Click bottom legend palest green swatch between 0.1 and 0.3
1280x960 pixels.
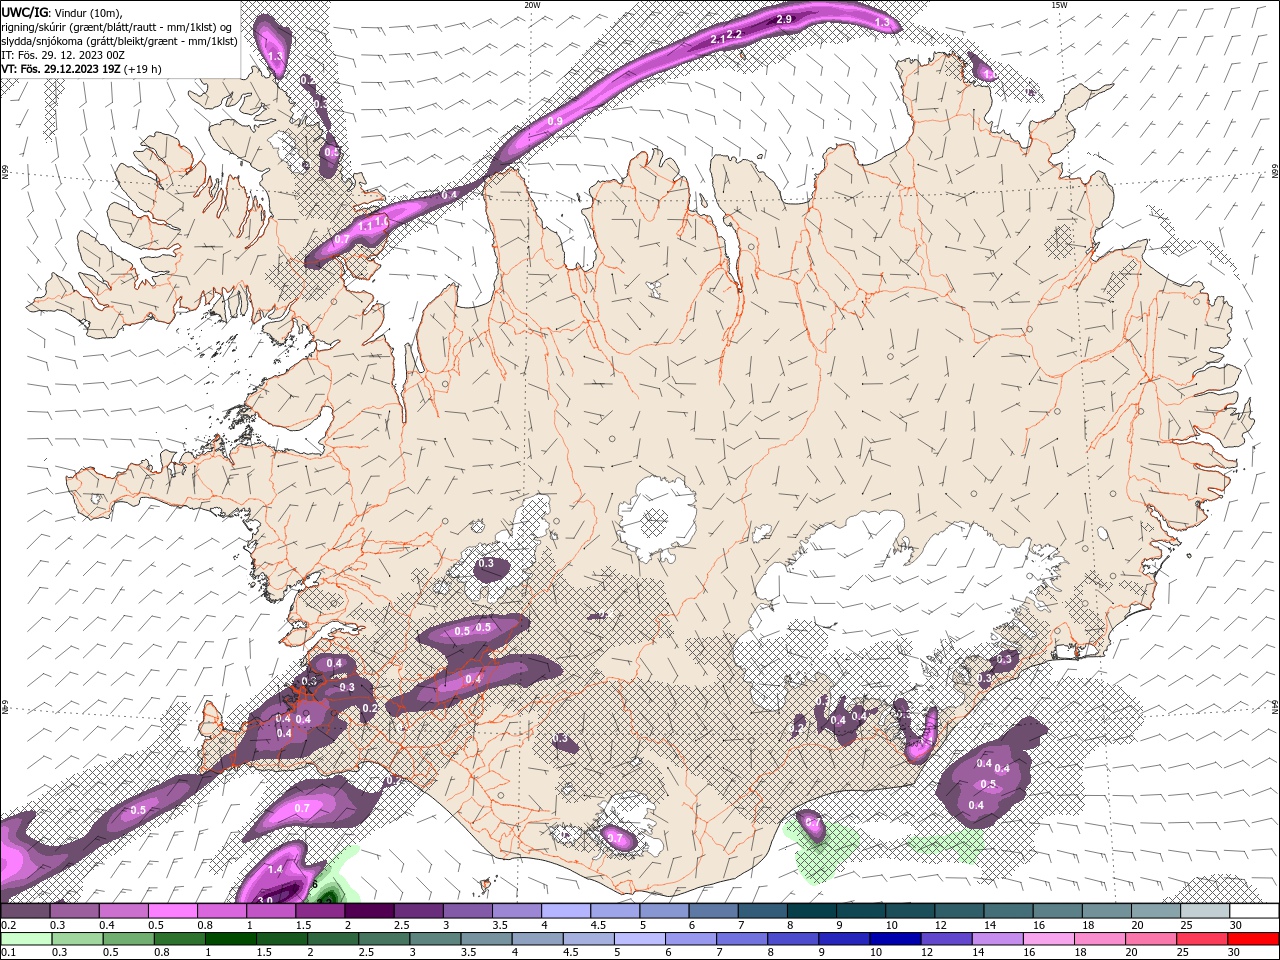coord(25,939)
